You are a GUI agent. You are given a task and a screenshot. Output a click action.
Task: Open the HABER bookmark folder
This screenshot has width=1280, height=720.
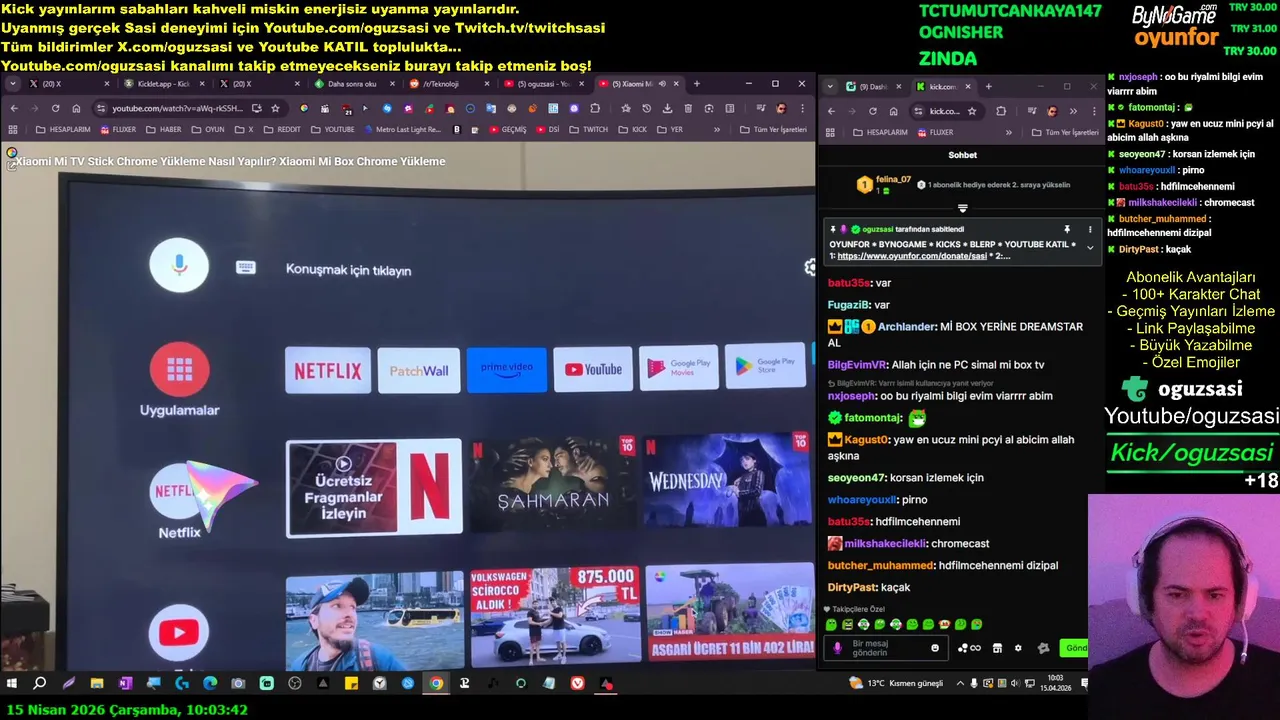(x=164, y=129)
